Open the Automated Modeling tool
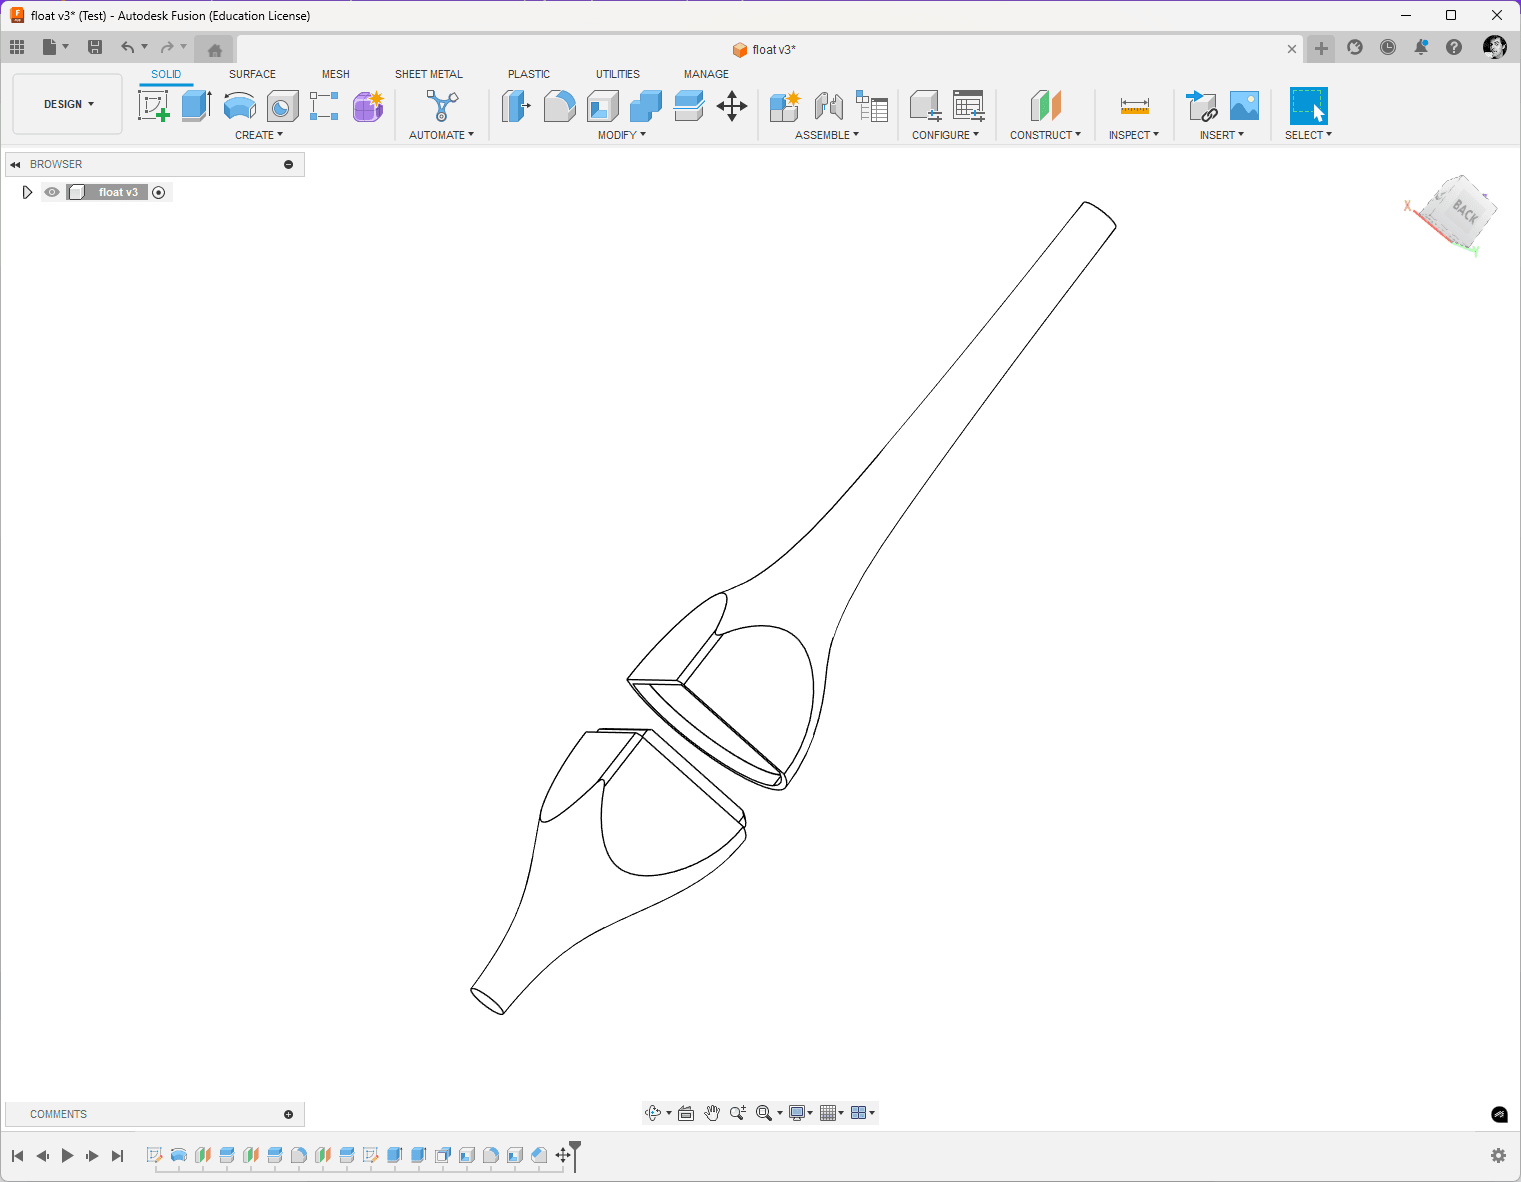This screenshot has height=1182, width=1521. click(x=441, y=105)
